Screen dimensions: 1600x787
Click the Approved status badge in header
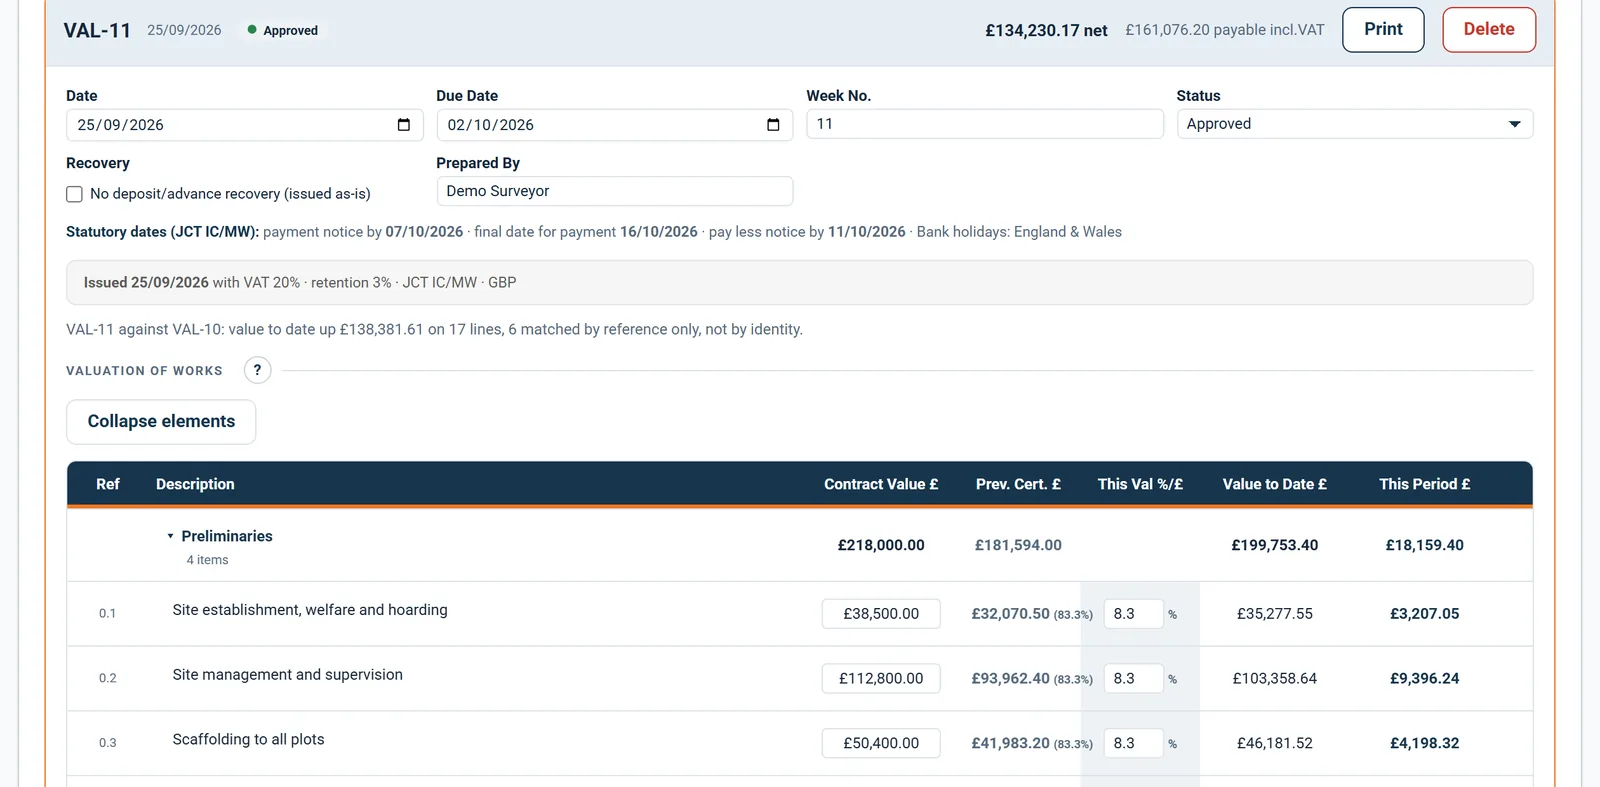tap(283, 31)
